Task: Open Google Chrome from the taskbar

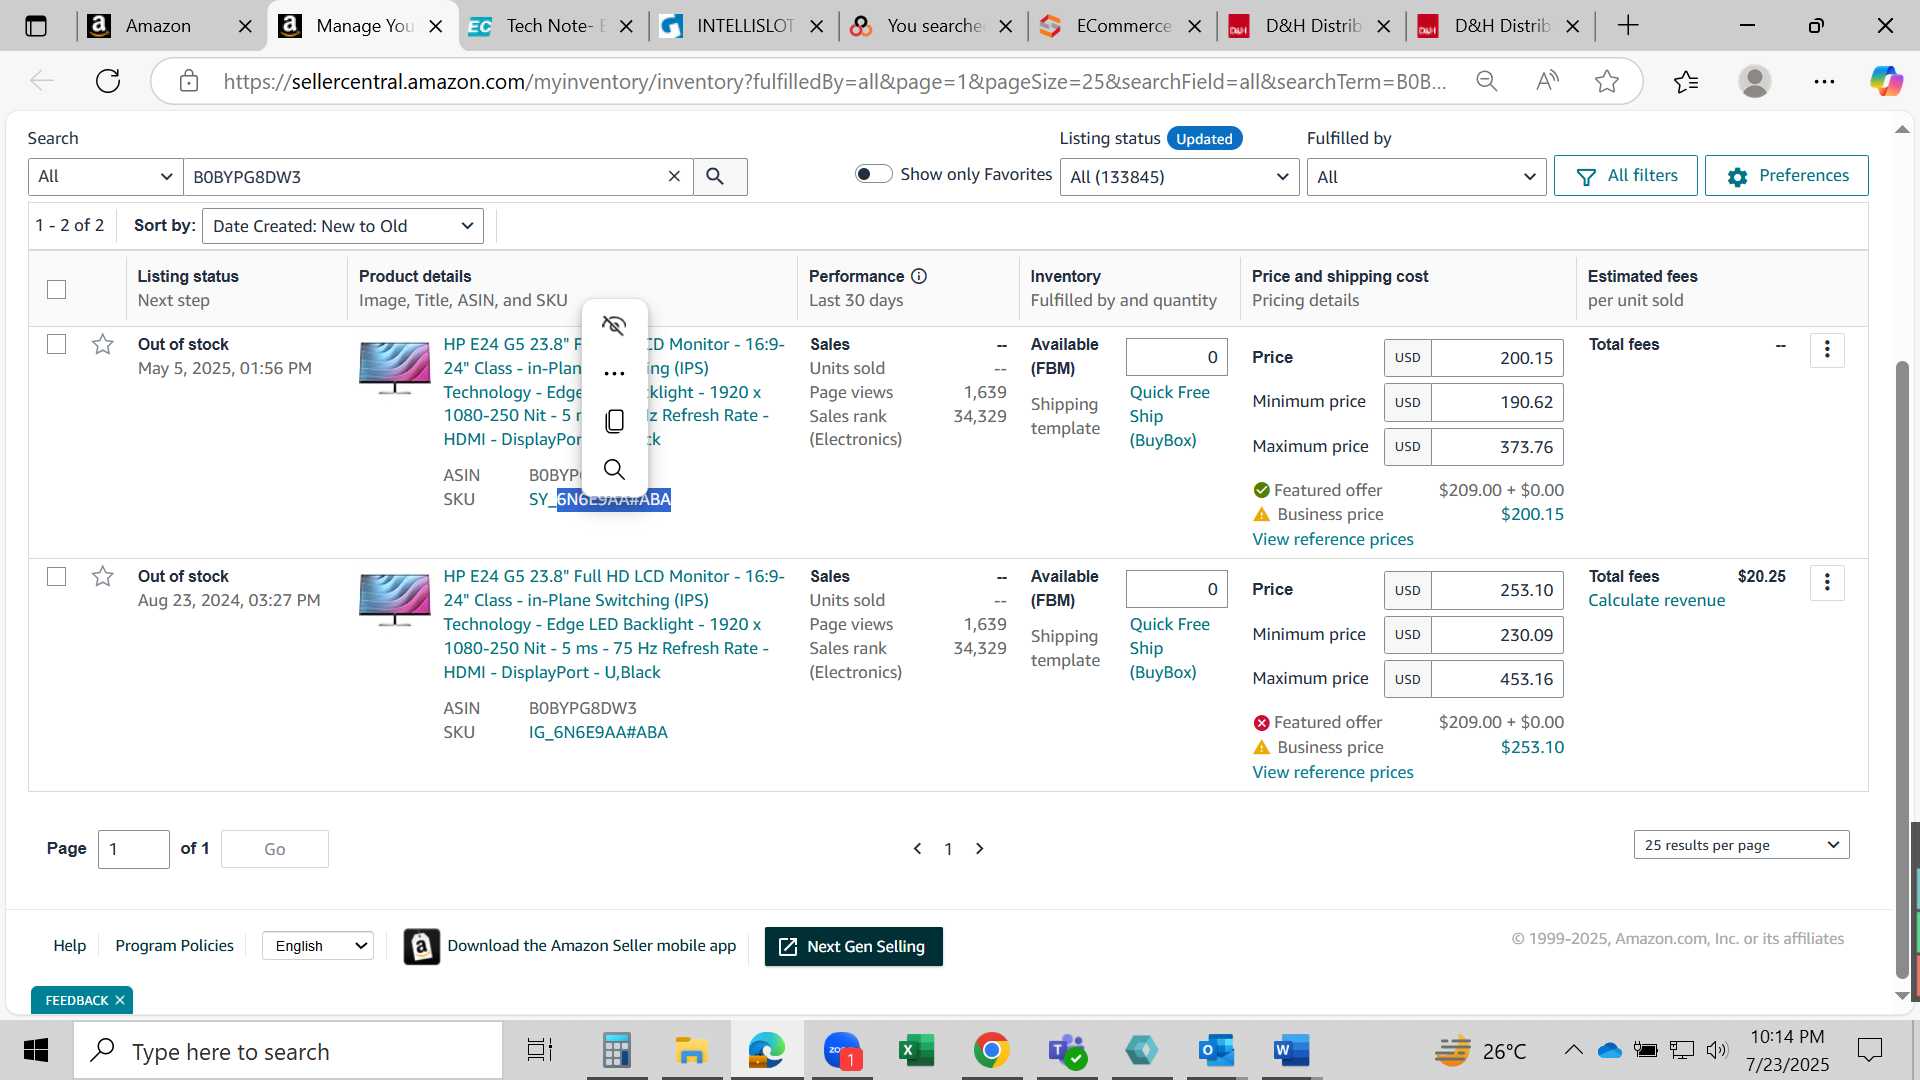Action: pos(991,1051)
